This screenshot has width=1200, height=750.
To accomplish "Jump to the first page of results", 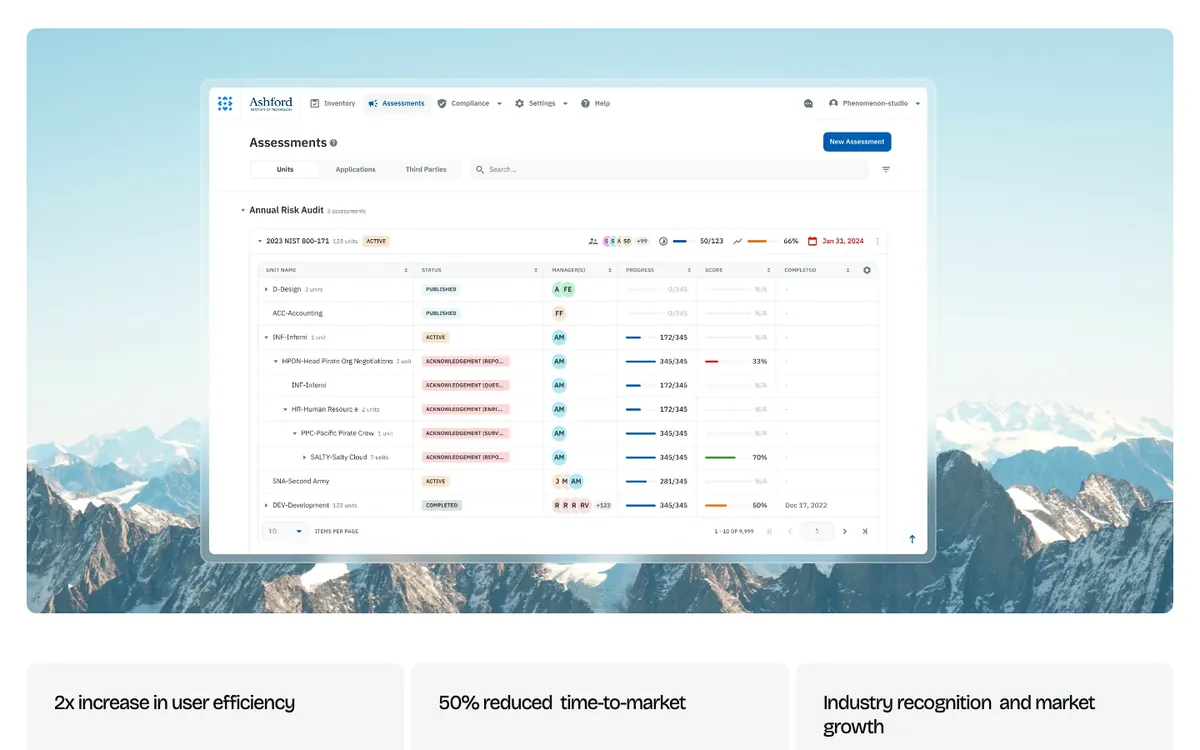I will pos(769,531).
